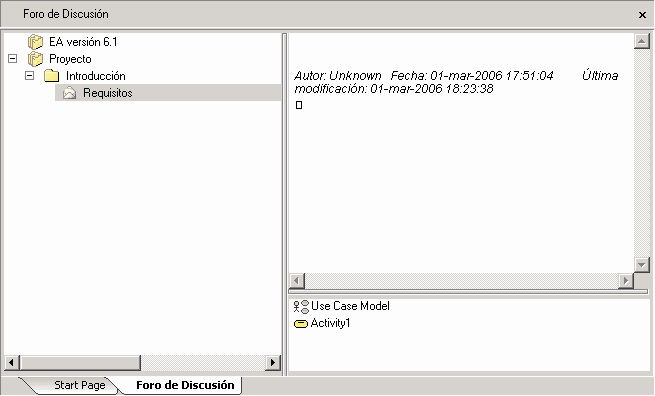Click the 'Fecha: 01-mar-2006 17:51:04' text
This screenshot has height=396, width=655.
click(x=472, y=76)
